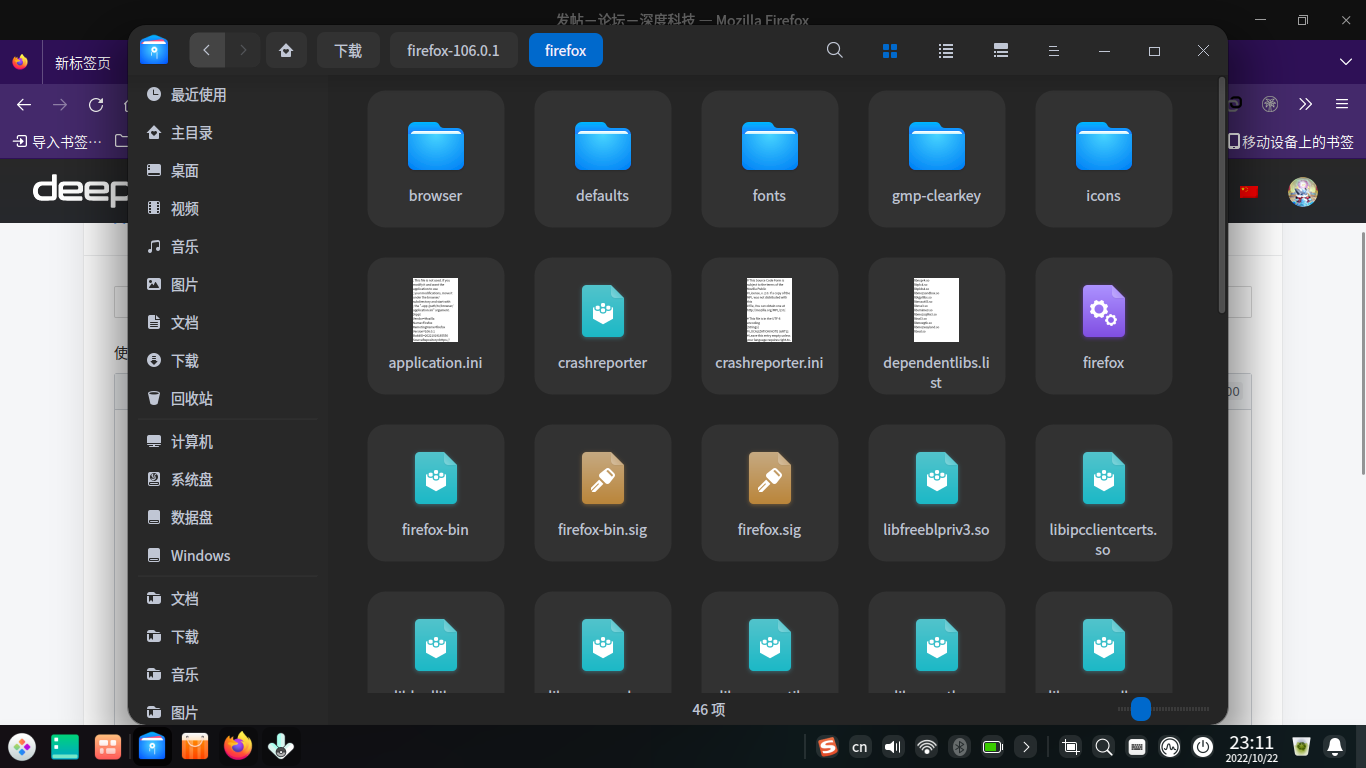Screen dimensions: 1366x768
Task: Open the file manager main menu
Action: [x=1052, y=50]
